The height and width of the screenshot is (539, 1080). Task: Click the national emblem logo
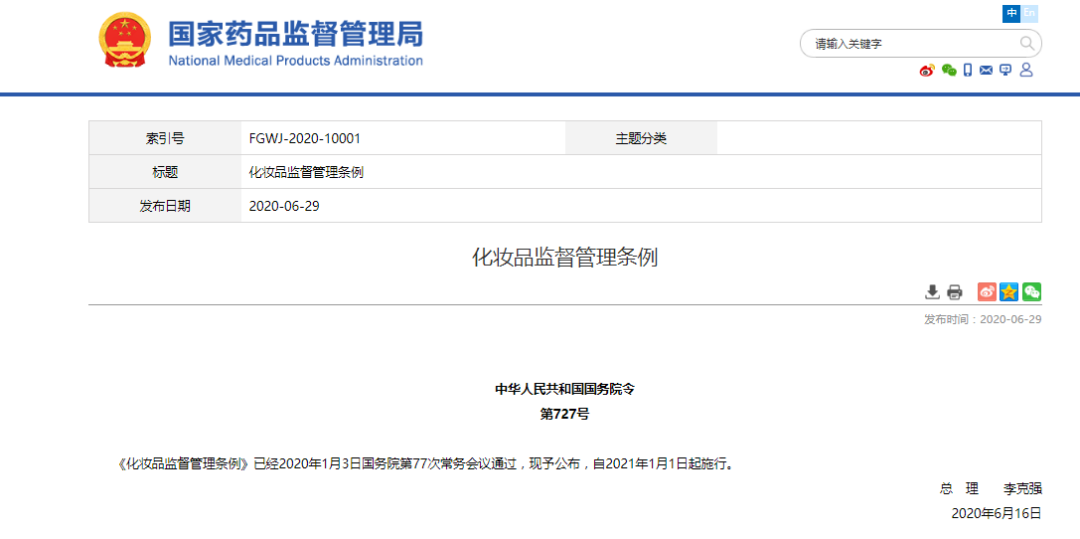[126, 40]
